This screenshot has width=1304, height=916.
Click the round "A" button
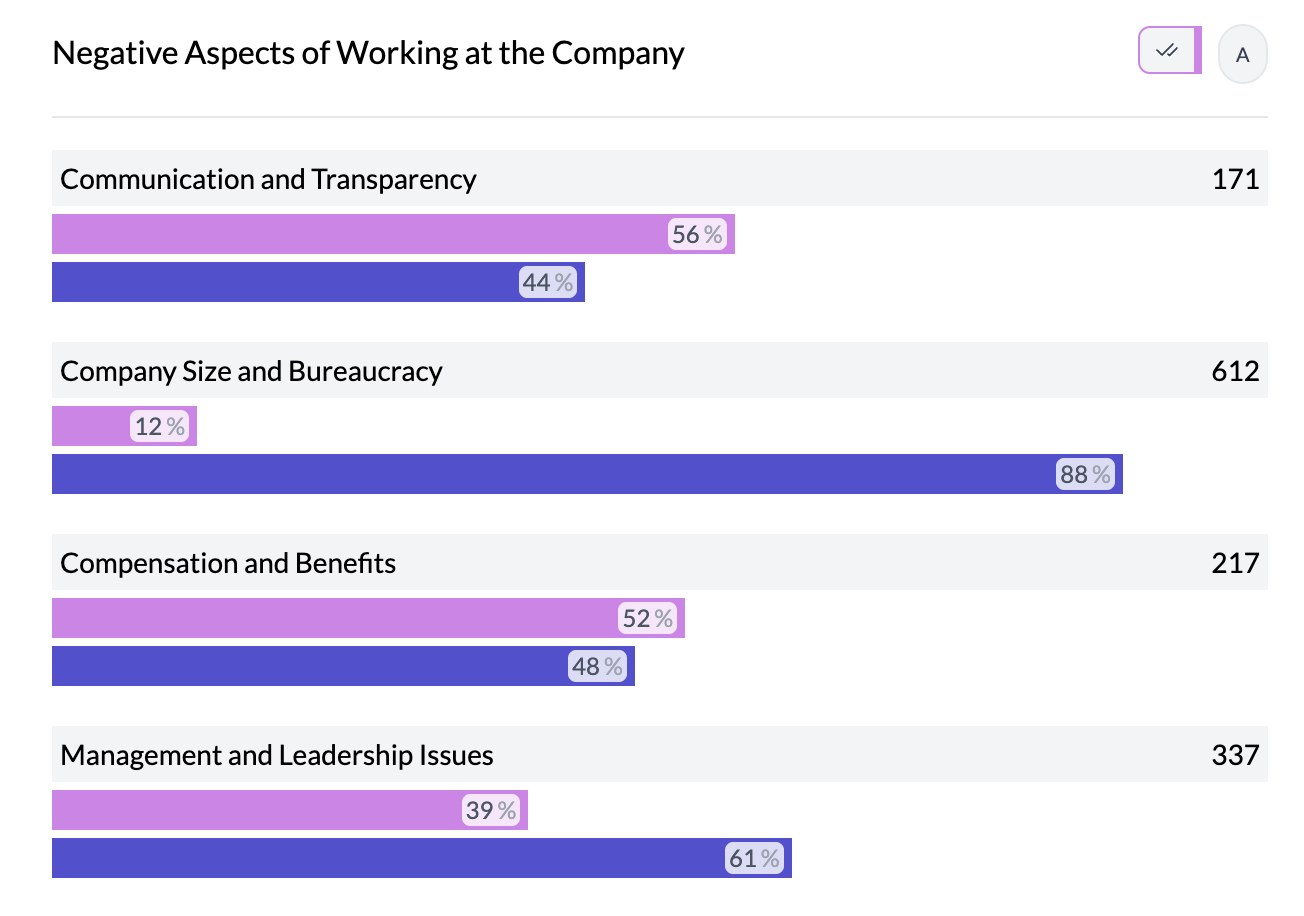pos(1242,55)
